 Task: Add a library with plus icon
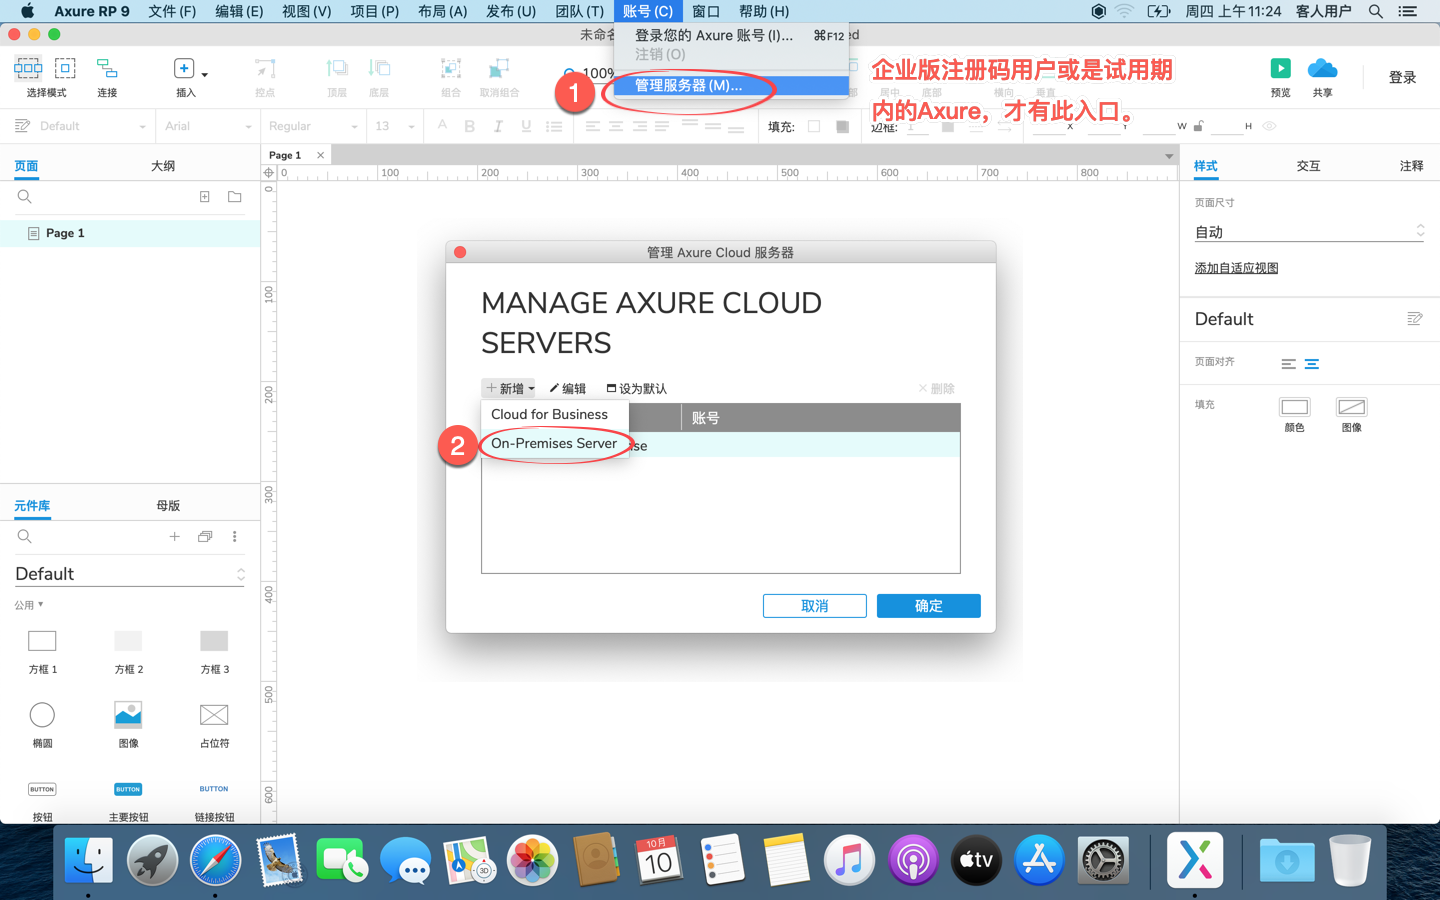click(175, 537)
